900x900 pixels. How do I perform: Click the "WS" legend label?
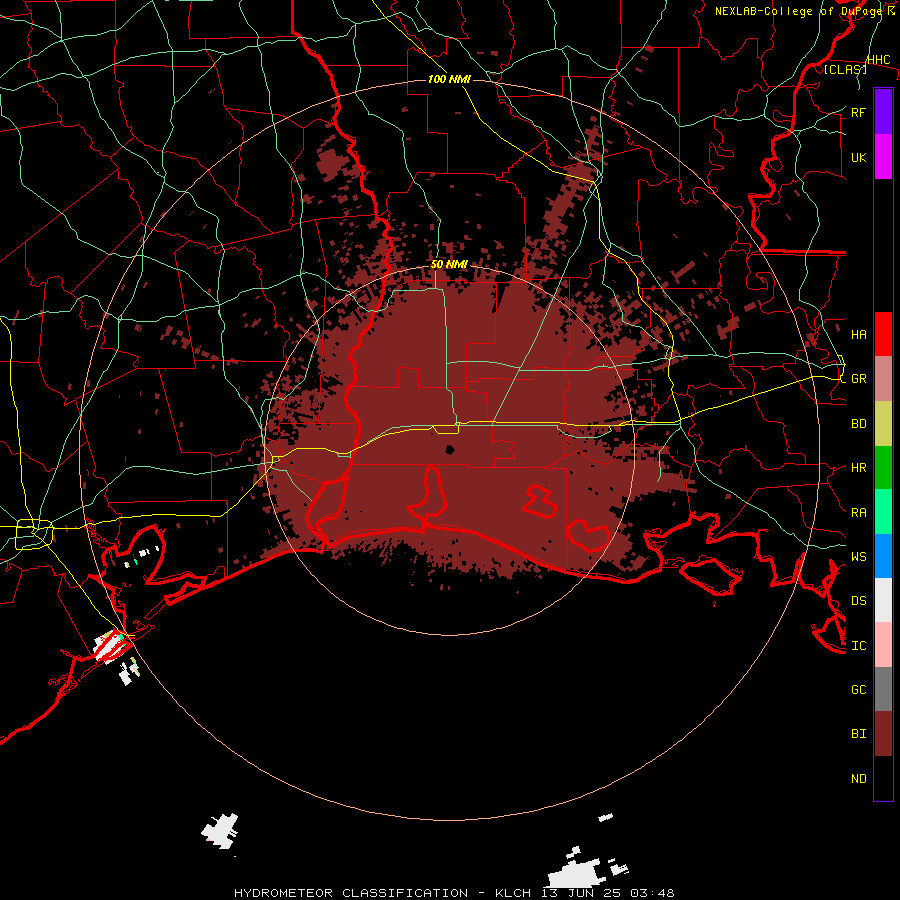[x=858, y=556]
